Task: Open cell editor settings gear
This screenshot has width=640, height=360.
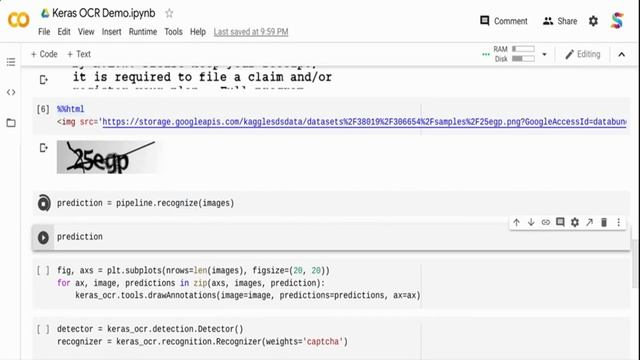Action: tap(575, 222)
